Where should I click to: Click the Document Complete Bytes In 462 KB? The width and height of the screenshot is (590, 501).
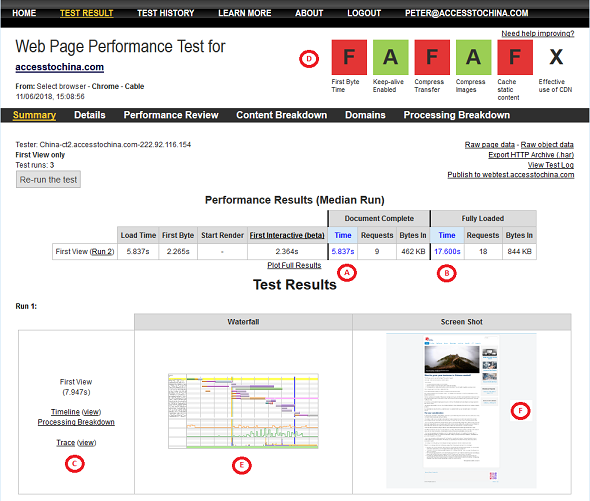click(413, 251)
